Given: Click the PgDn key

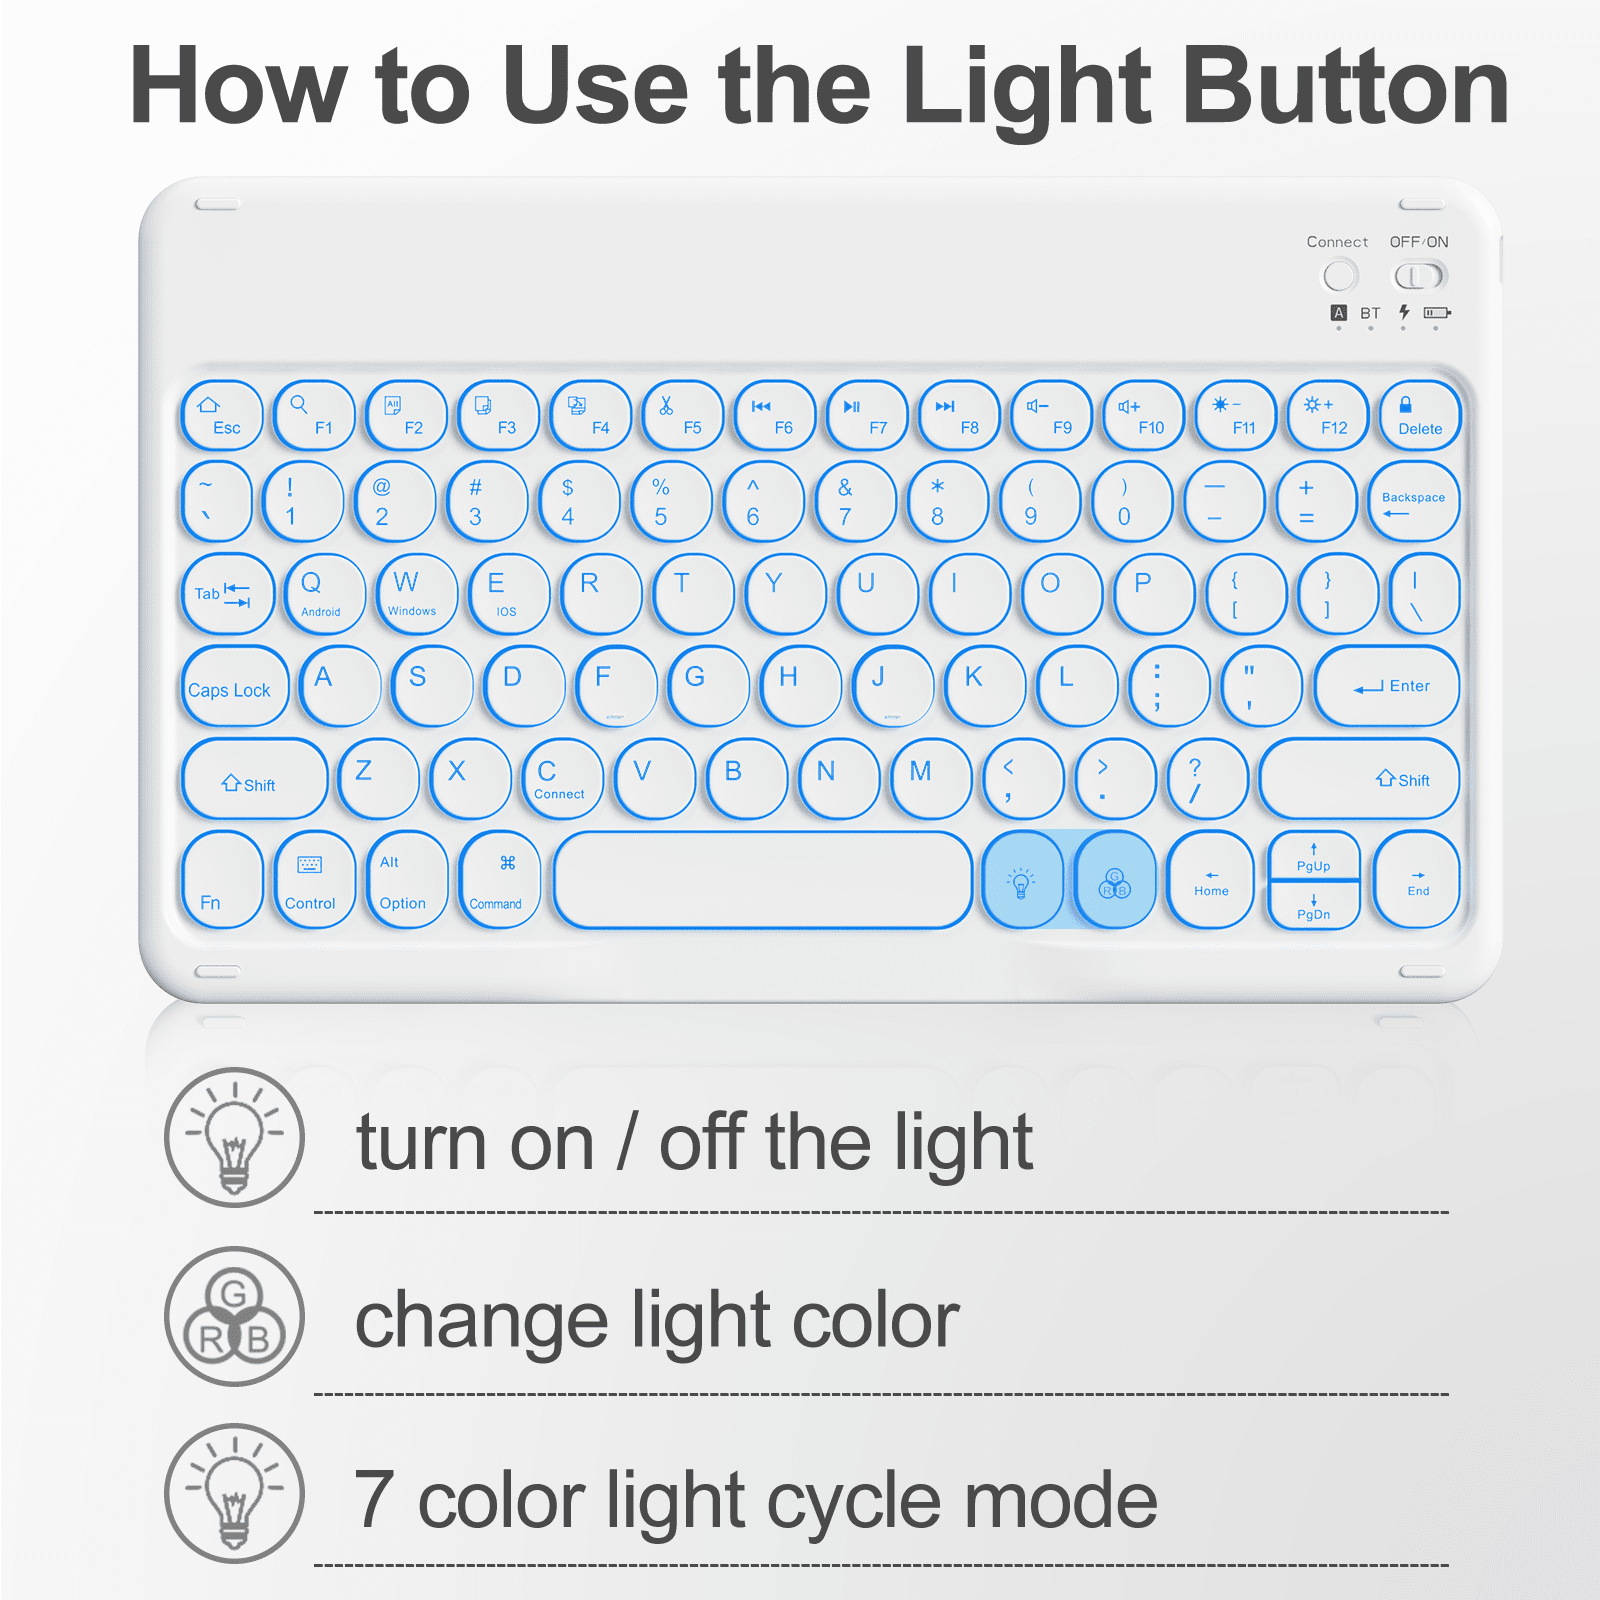Looking at the screenshot, I should pos(1314,905).
